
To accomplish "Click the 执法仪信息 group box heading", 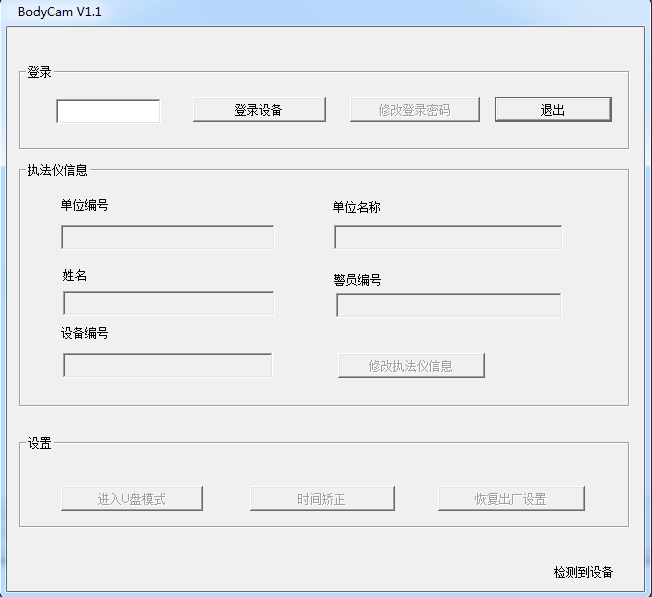I will 57,170.
